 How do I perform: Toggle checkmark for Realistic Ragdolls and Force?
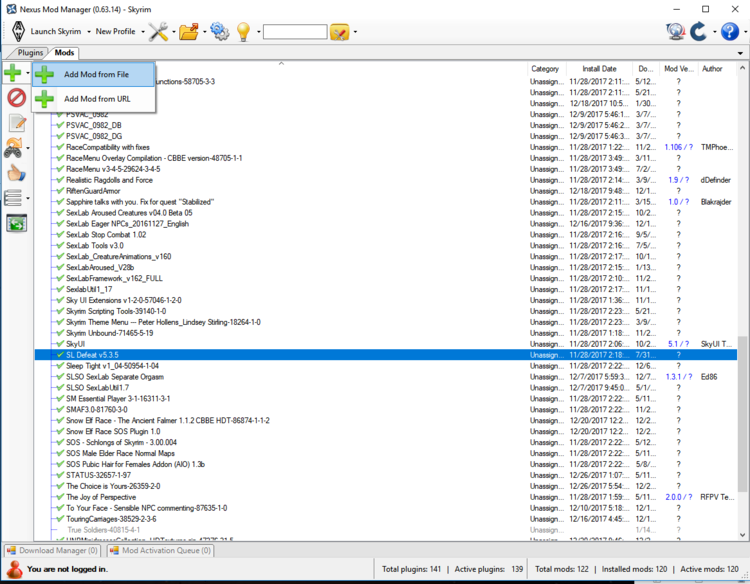pyautogui.click(x=60, y=180)
